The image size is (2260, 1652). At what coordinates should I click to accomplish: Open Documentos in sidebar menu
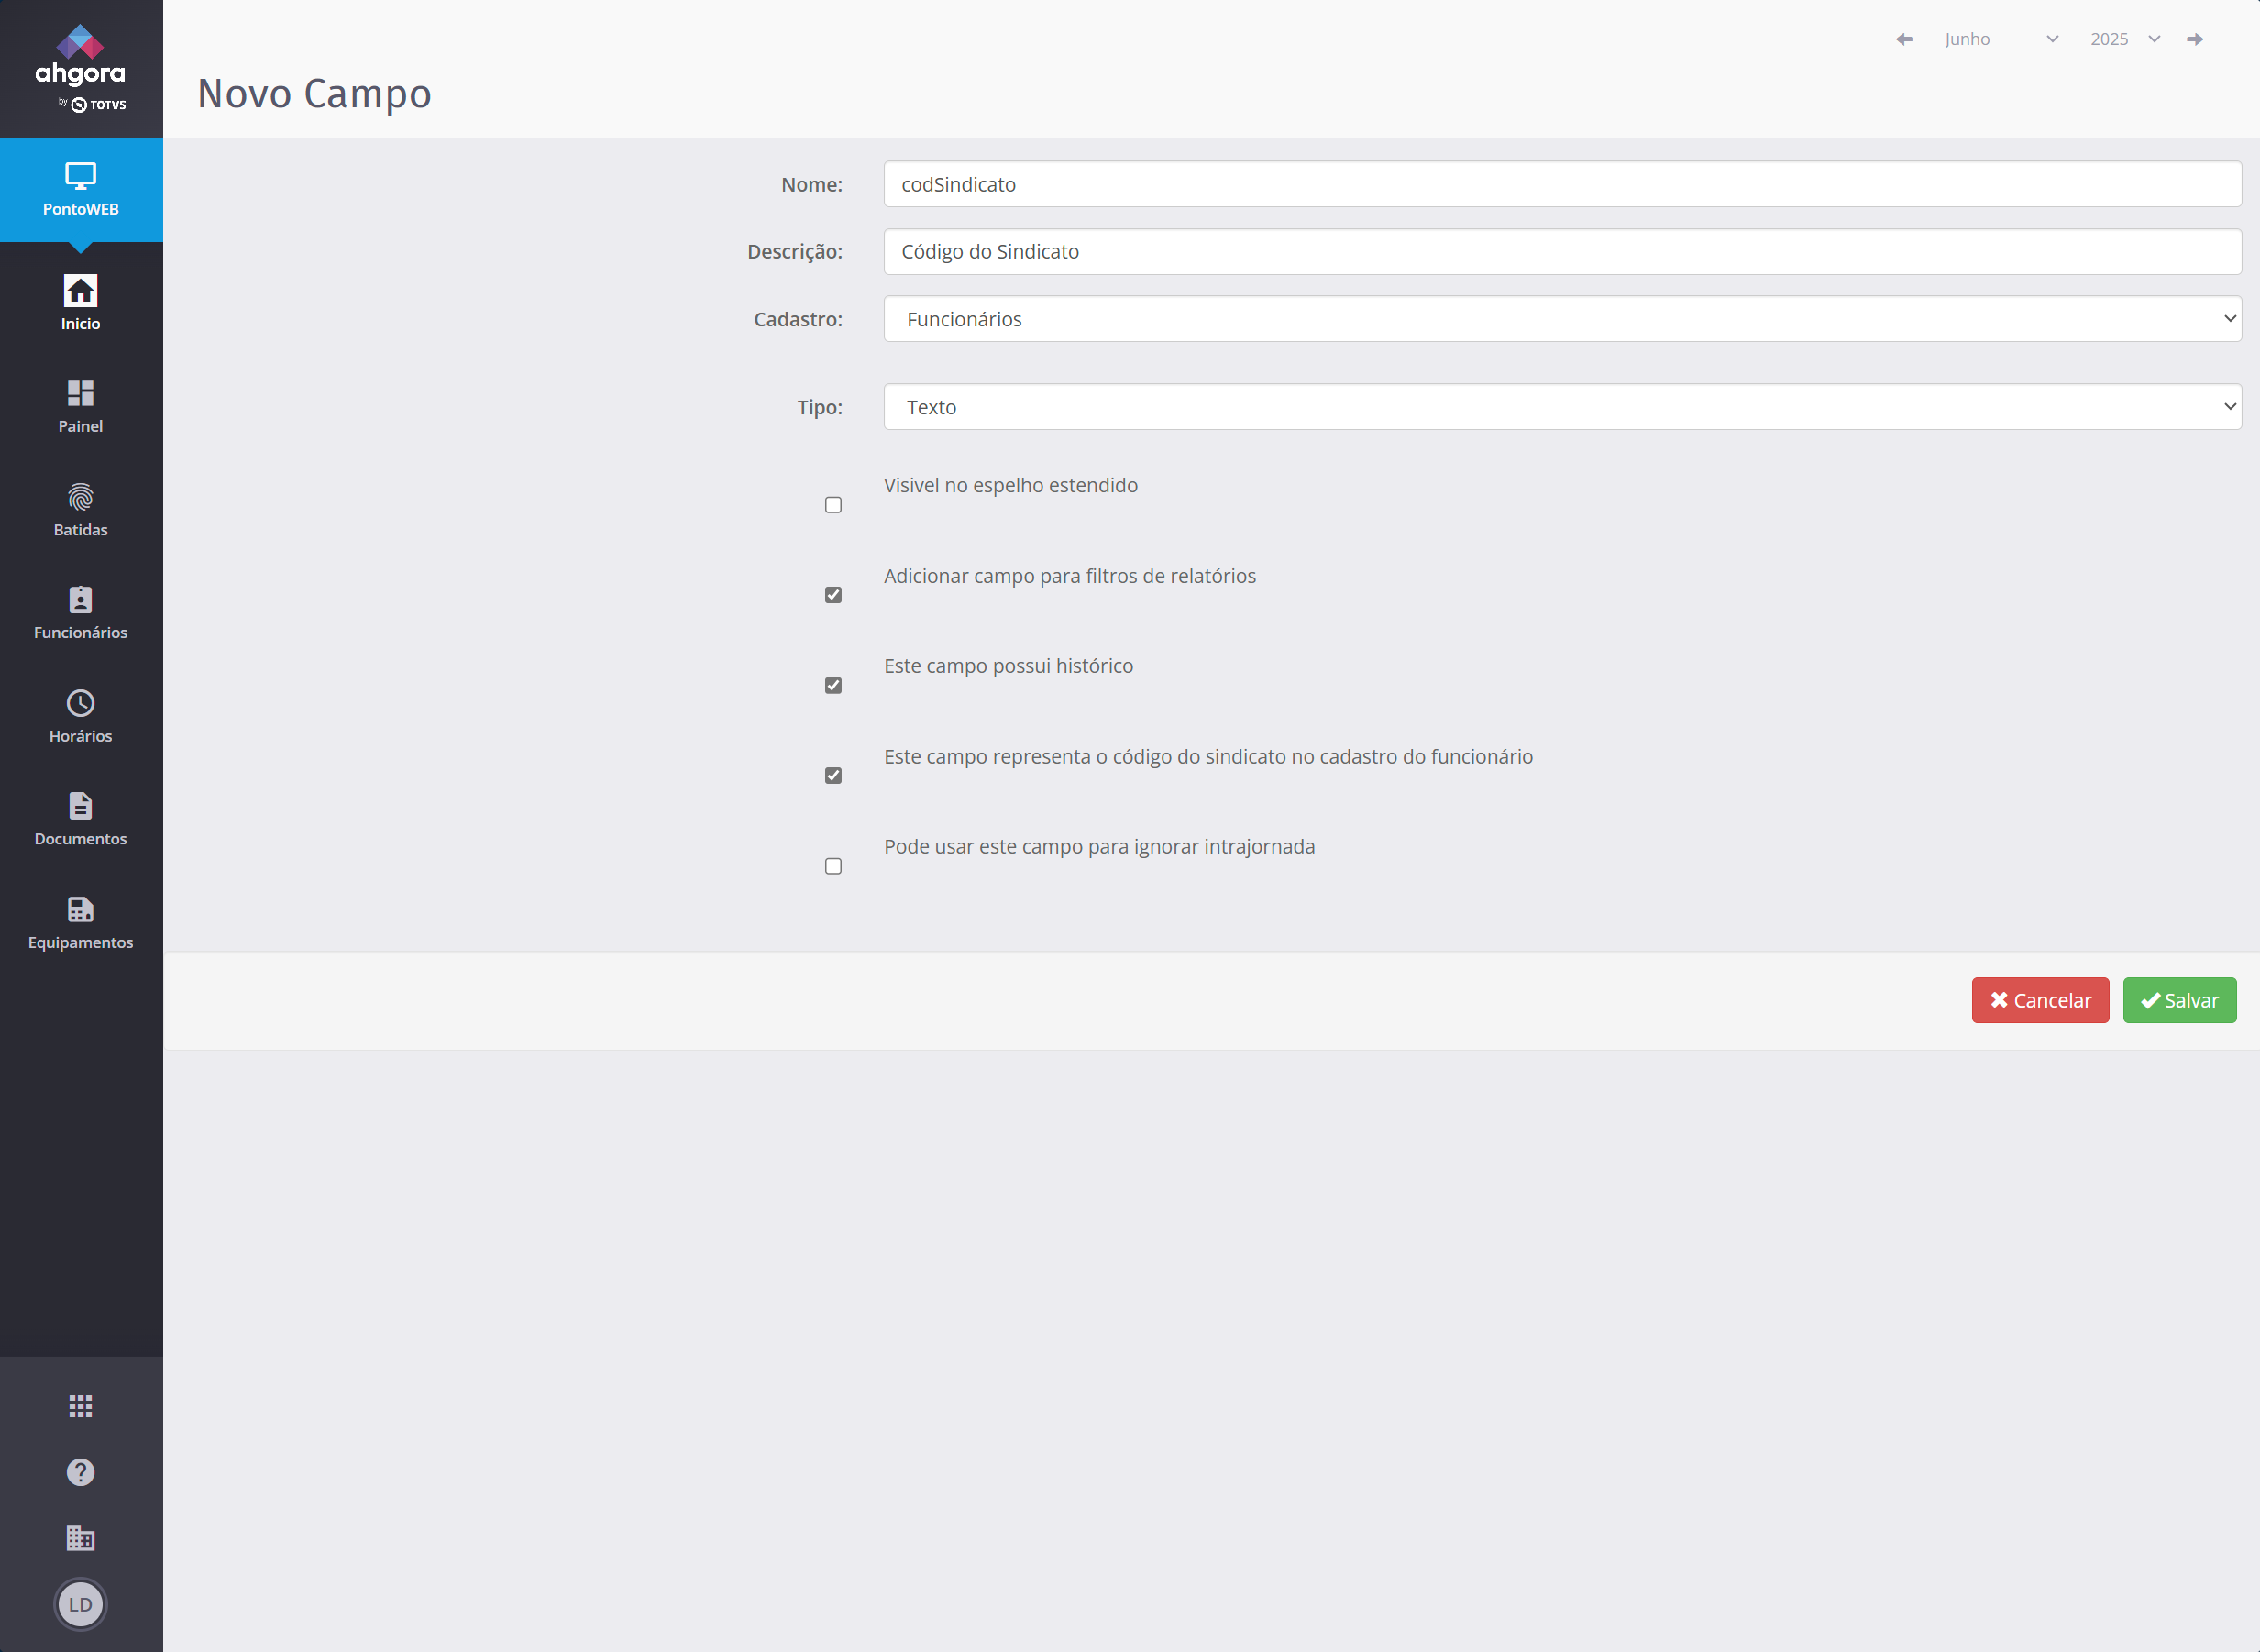point(80,819)
